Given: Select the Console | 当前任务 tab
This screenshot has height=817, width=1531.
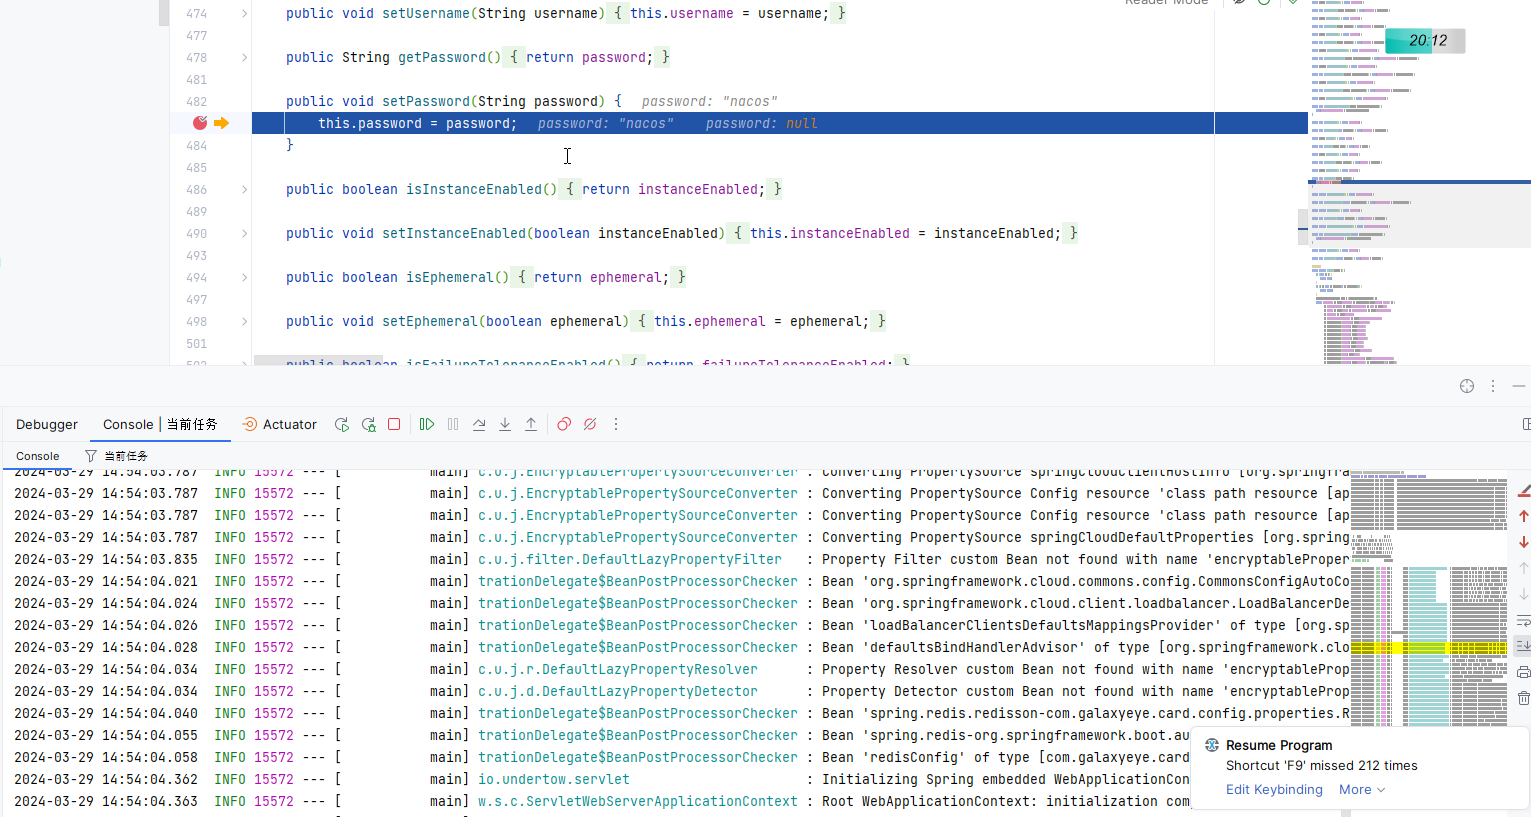Looking at the screenshot, I should click(x=160, y=424).
